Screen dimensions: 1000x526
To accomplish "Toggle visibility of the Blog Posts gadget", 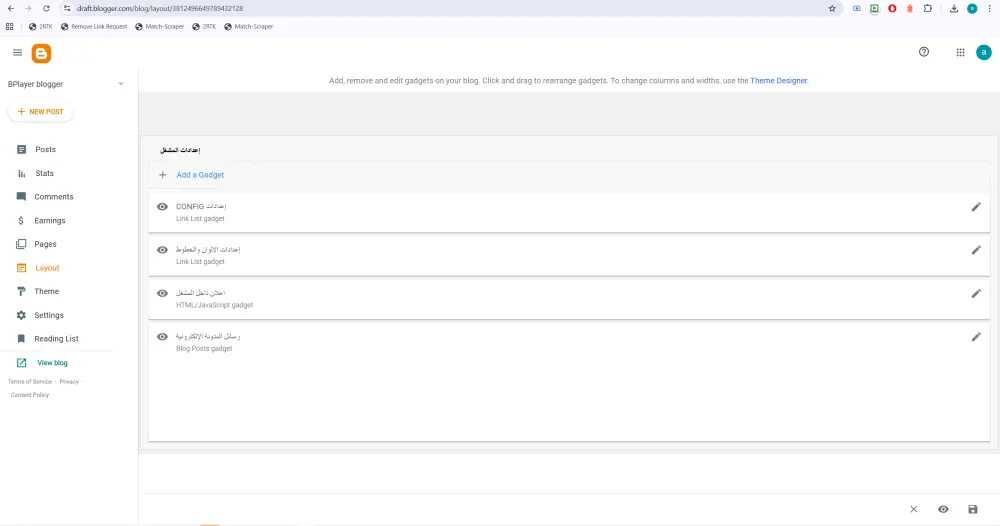I will tap(163, 337).
